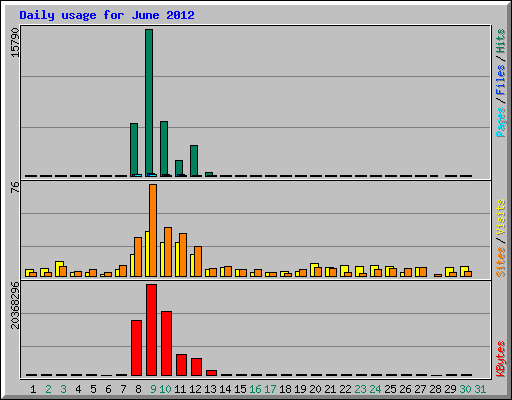Click the cyan 'Pages' legend label
512x400 pixels.
coord(501,122)
